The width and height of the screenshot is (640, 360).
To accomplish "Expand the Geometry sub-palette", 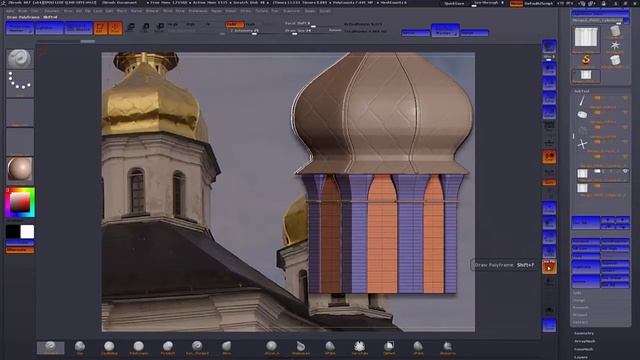I will coord(584,333).
